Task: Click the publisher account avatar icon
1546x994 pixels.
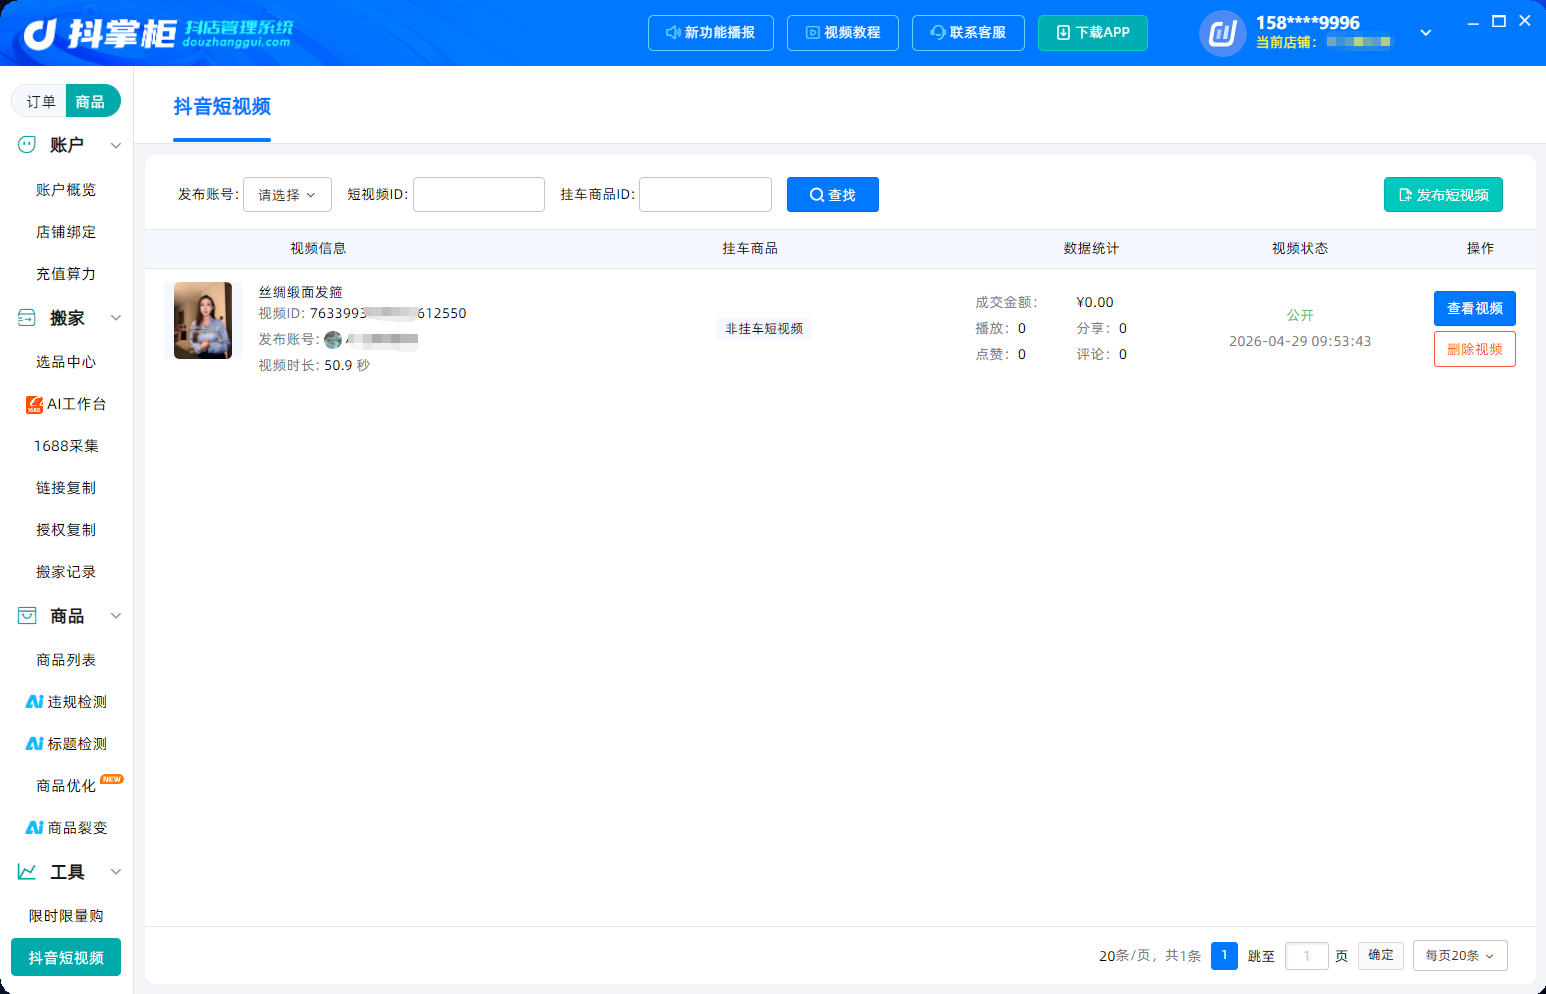Action: tap(333, 340)
